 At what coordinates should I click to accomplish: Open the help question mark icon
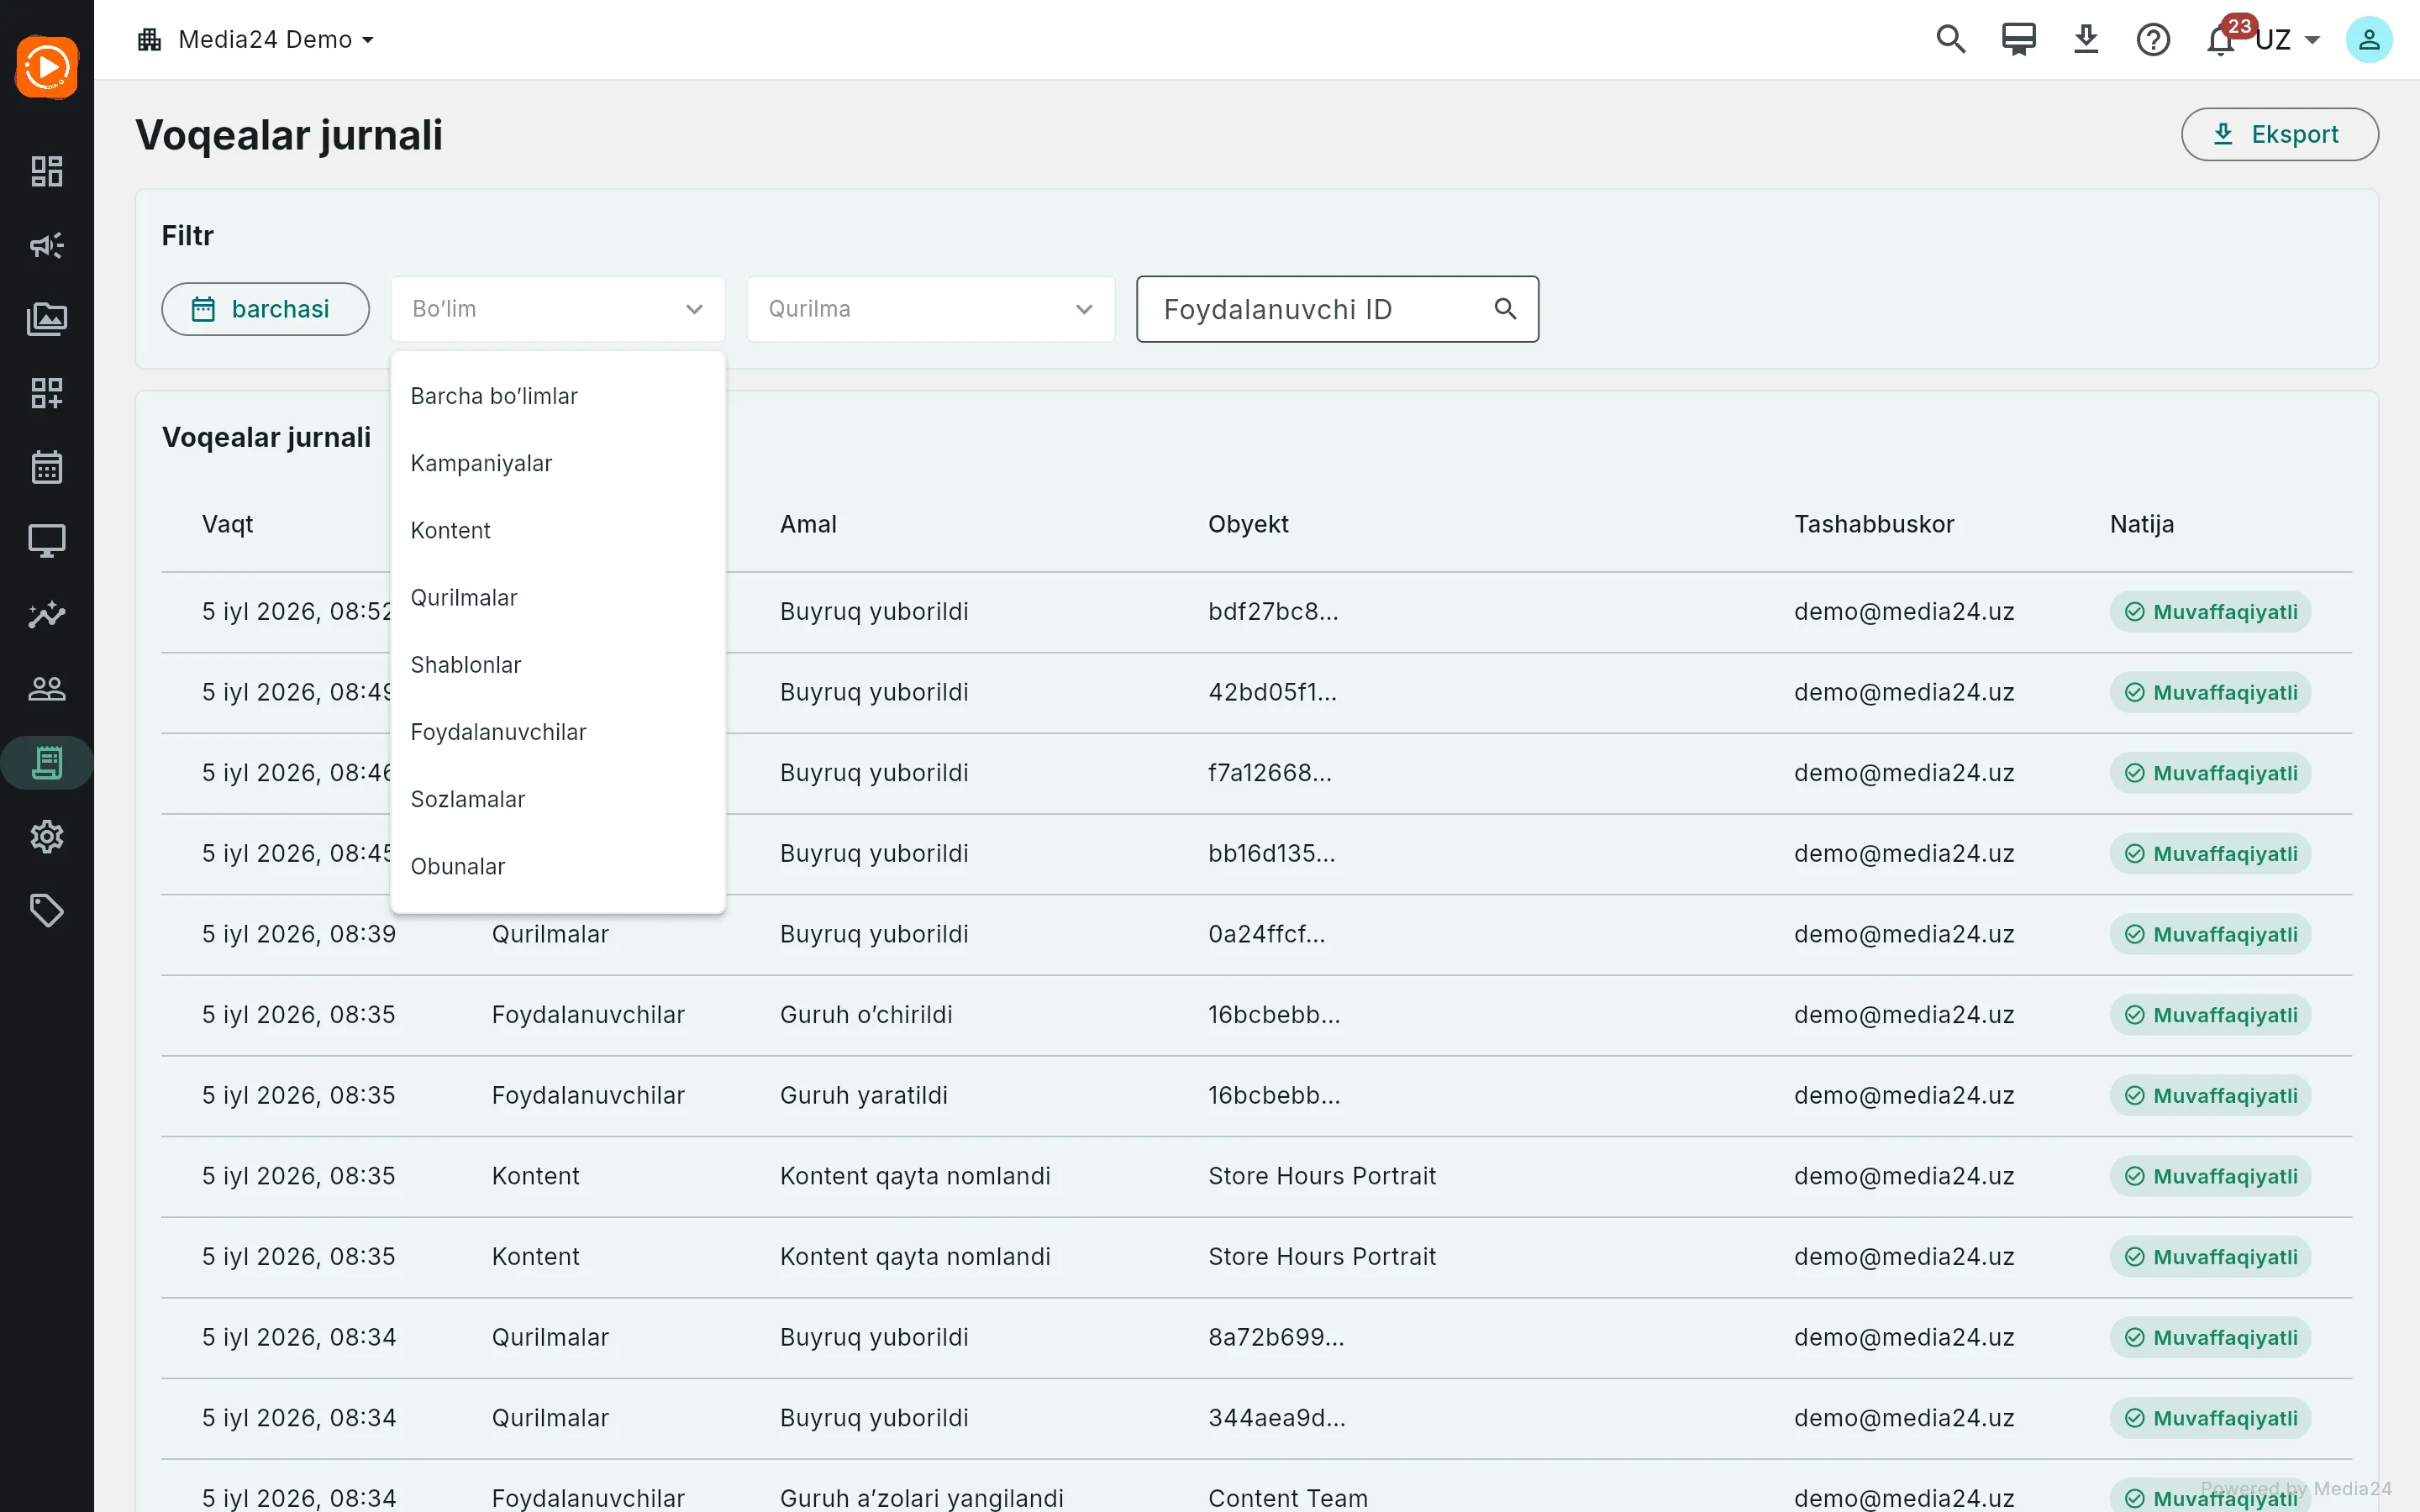click(x=2153, y=39)
